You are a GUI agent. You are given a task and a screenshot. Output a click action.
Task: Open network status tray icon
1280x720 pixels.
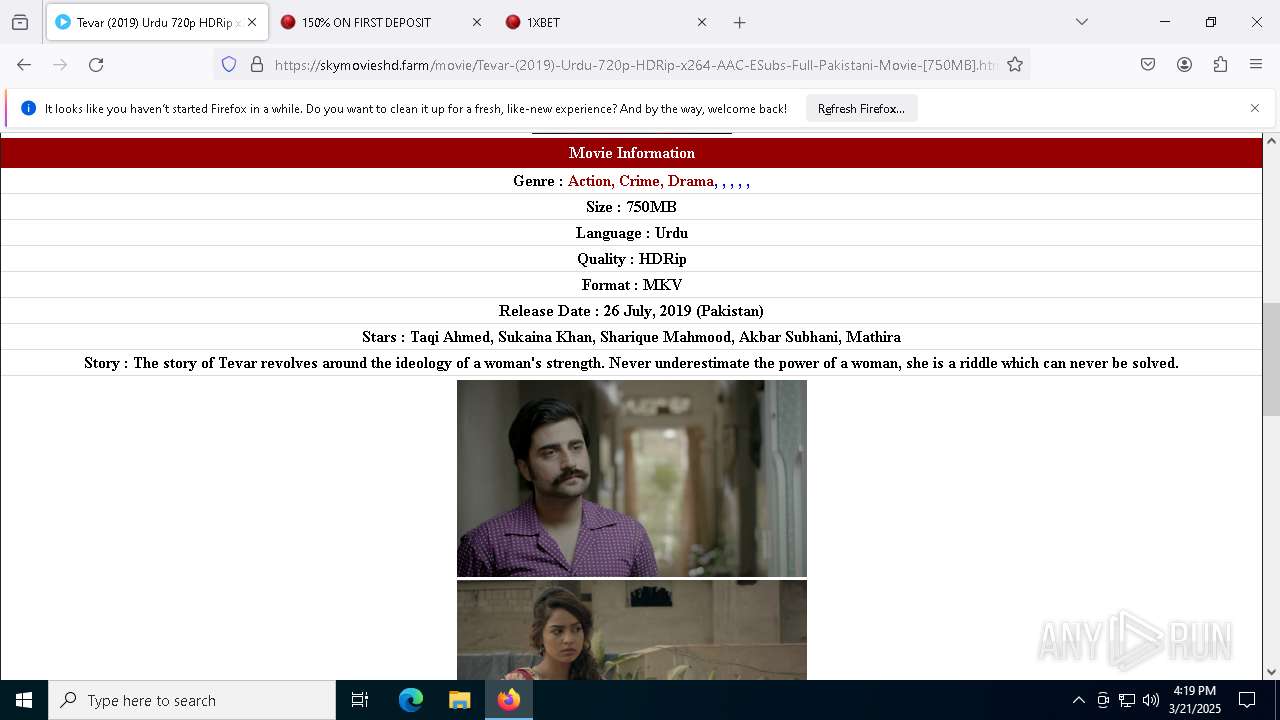click(1127, 700)
